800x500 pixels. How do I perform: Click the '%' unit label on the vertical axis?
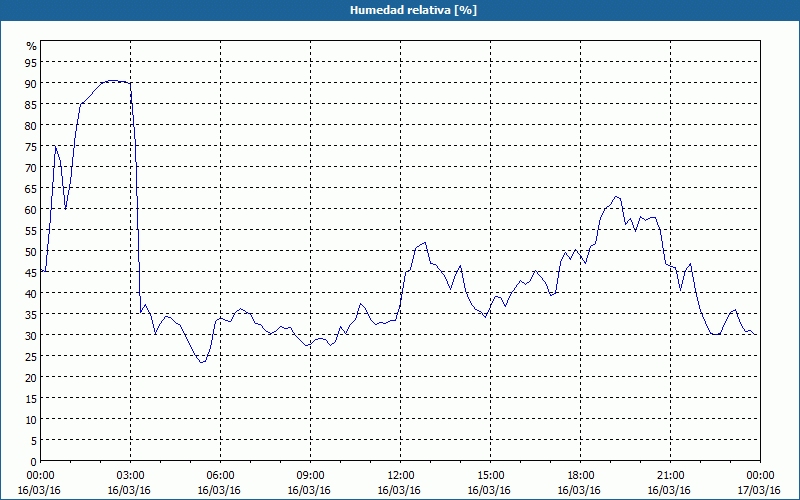point(32,46)
